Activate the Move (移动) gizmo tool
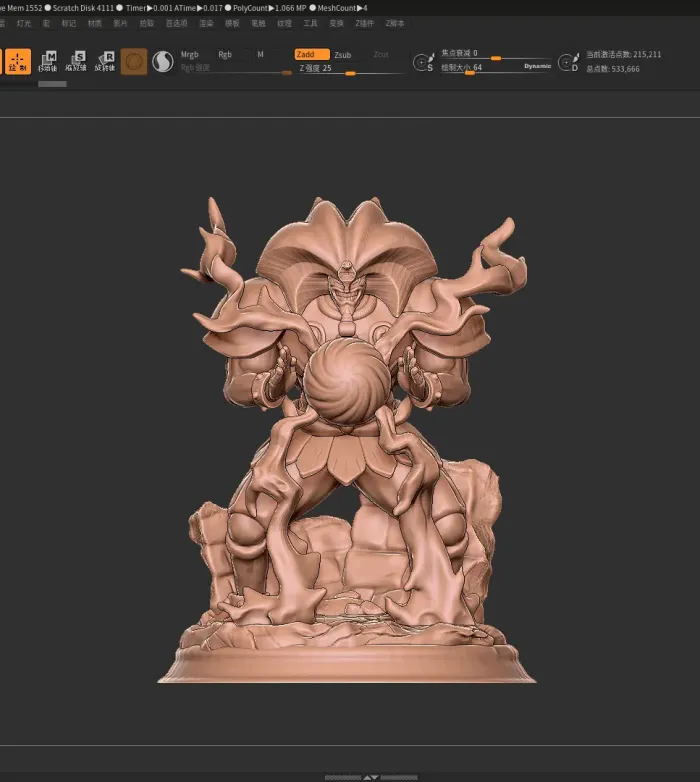Image resolution: width=700 pixels, height=782 pixels. (48, 61)
